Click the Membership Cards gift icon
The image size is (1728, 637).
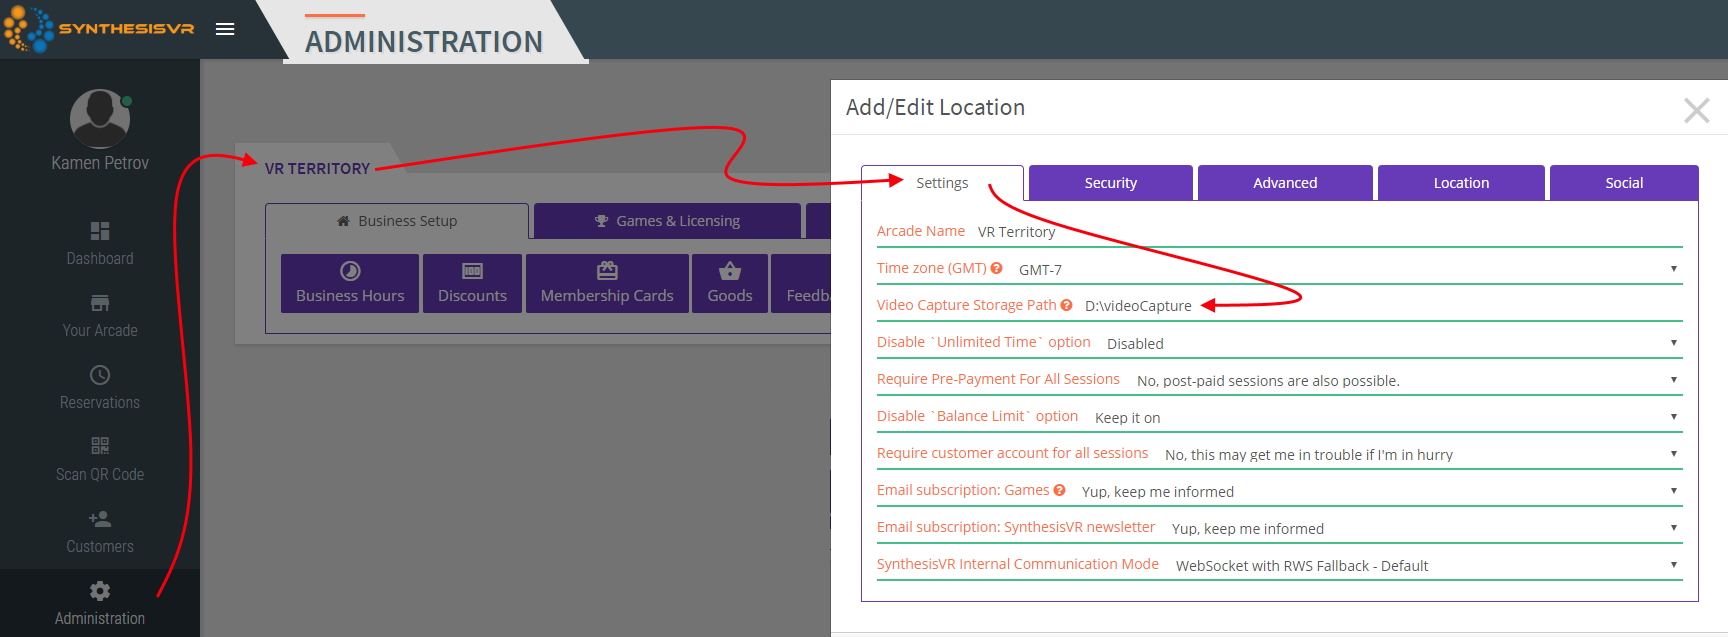click(607, 271)
